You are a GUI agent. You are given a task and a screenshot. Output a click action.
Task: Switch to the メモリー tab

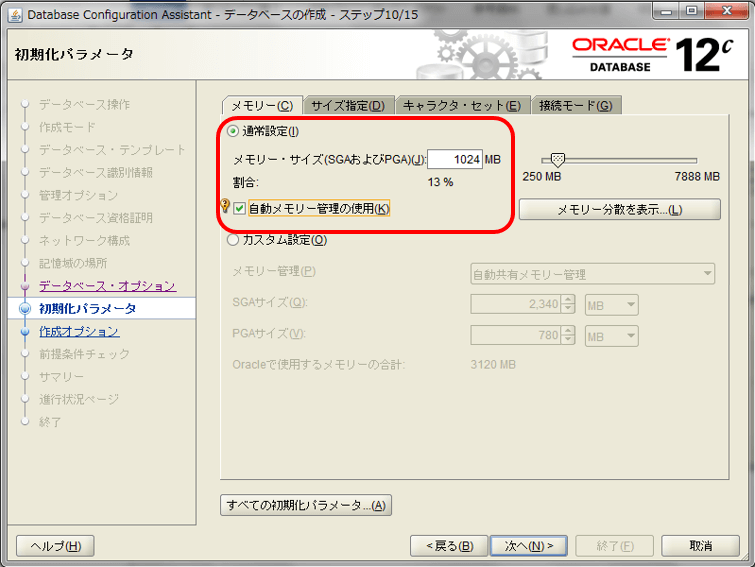click(262, 105)
